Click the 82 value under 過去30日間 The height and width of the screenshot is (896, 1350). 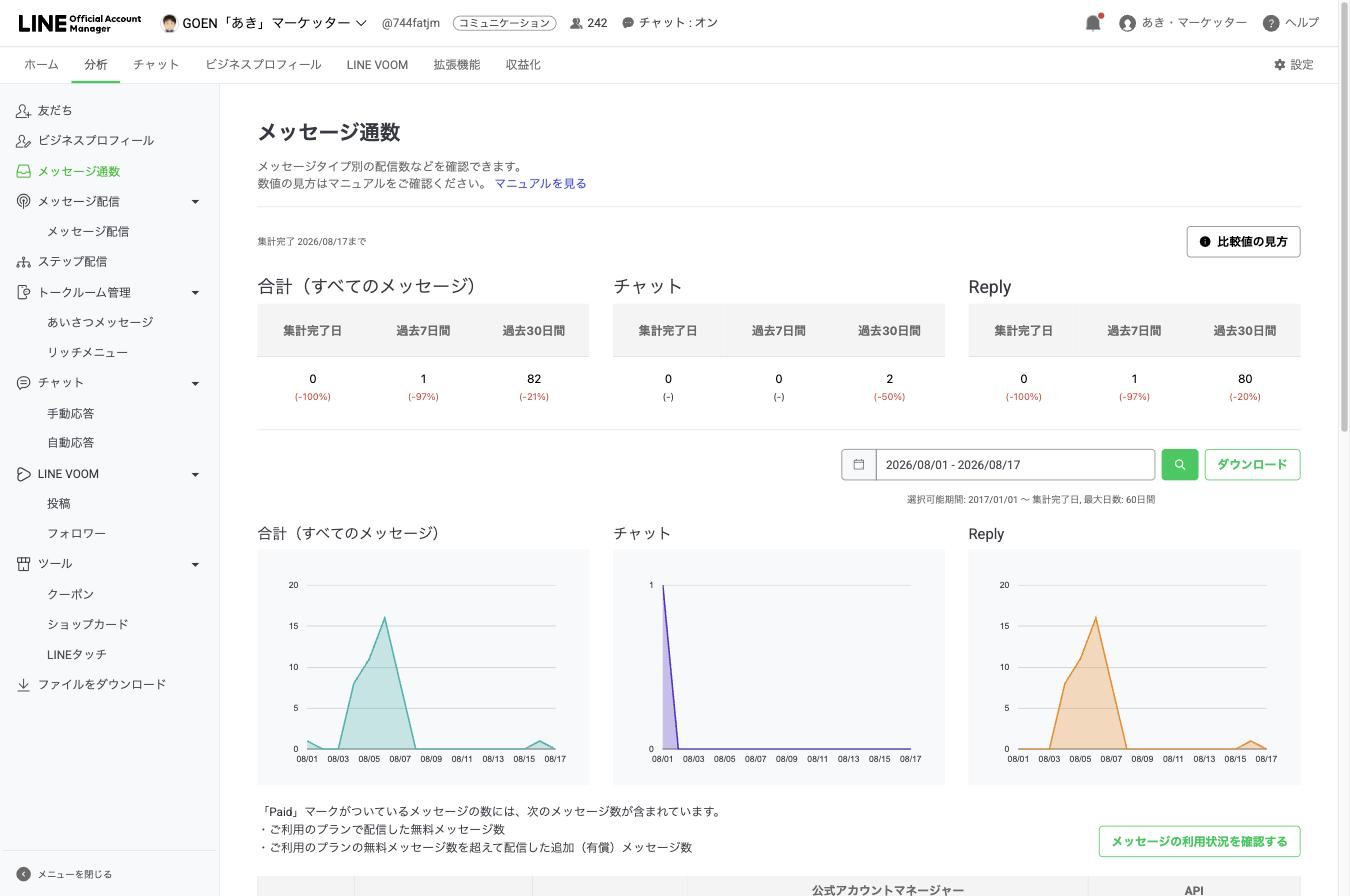coord(534,379)
